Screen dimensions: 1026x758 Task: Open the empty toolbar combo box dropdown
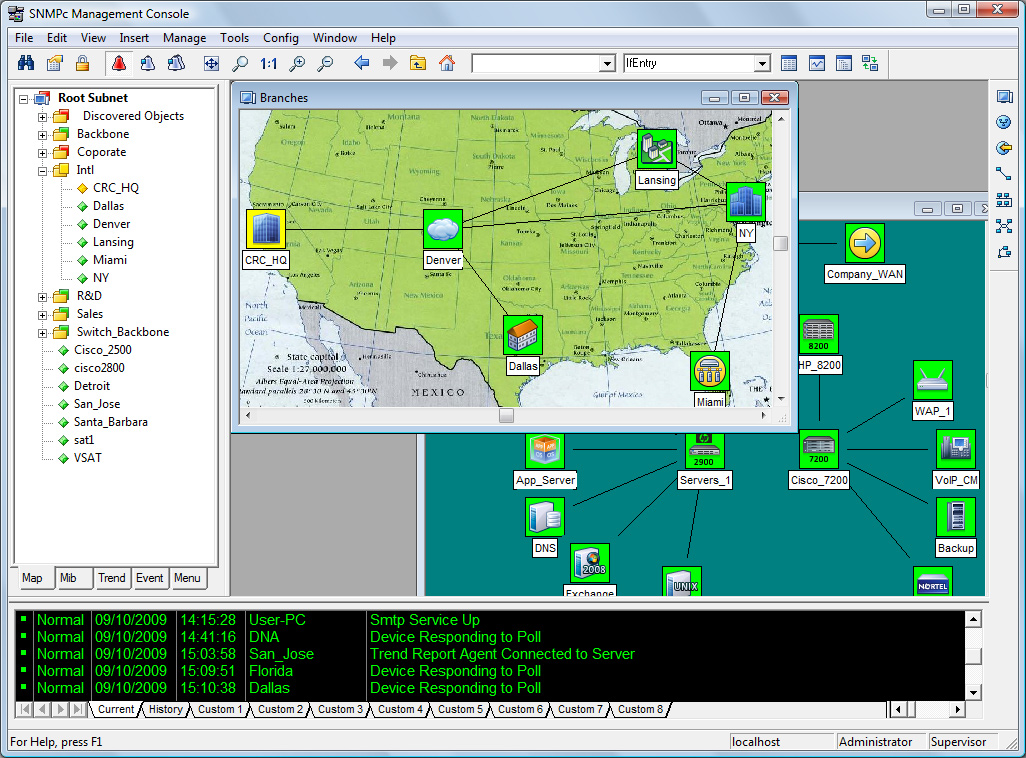(607, 63)
